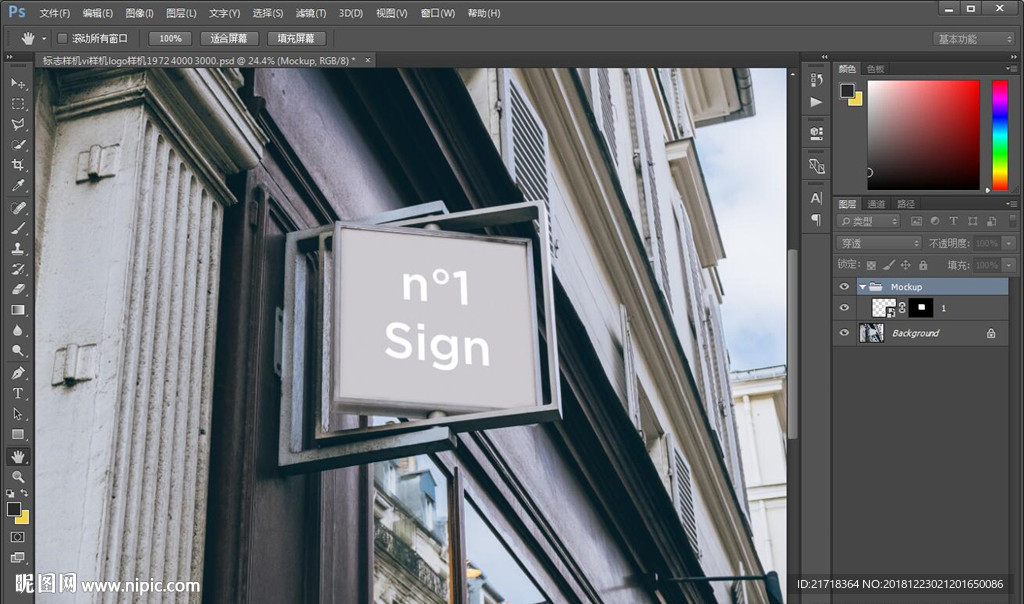Viewport: 1024px width, 604px height.
Task: Toggle lock position icon
Action: click(x=905, y=265)
